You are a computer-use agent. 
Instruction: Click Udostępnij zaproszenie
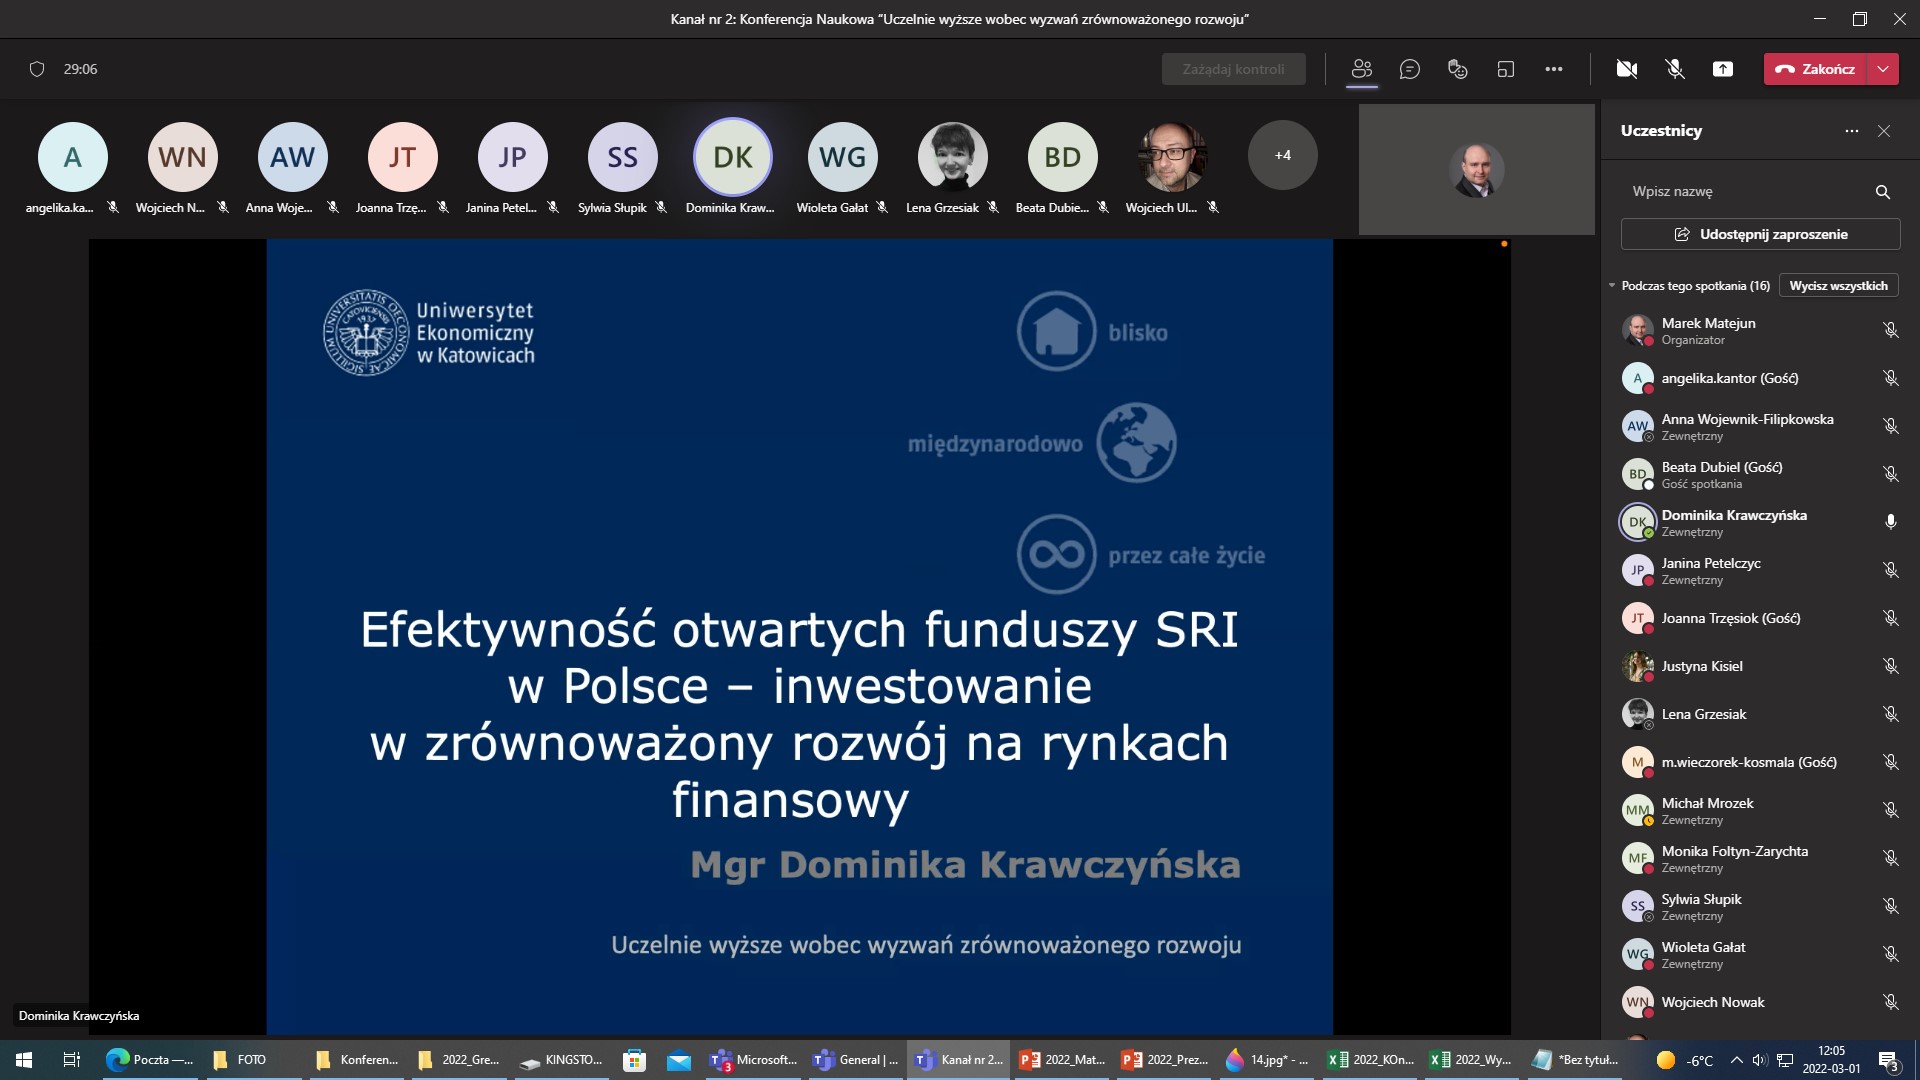coord(1760,233)
